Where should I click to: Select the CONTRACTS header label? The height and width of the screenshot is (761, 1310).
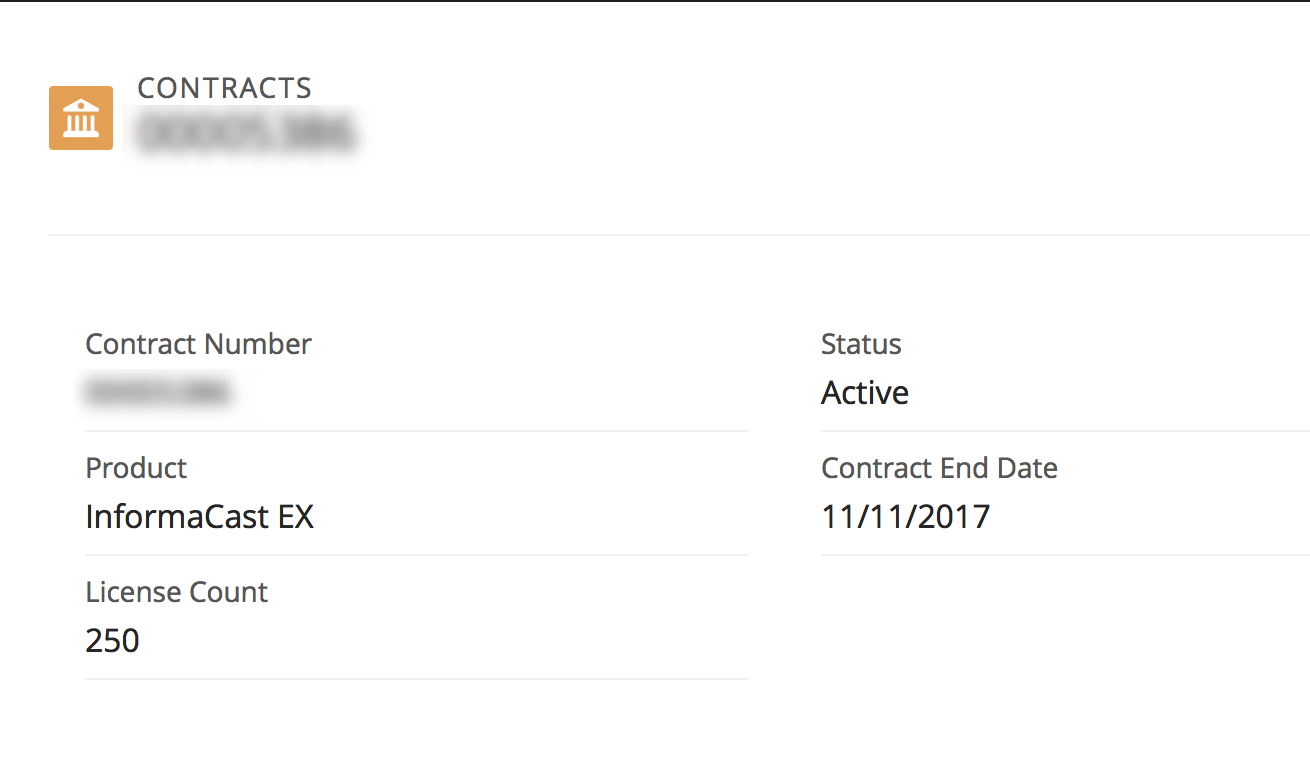point(224,88)
